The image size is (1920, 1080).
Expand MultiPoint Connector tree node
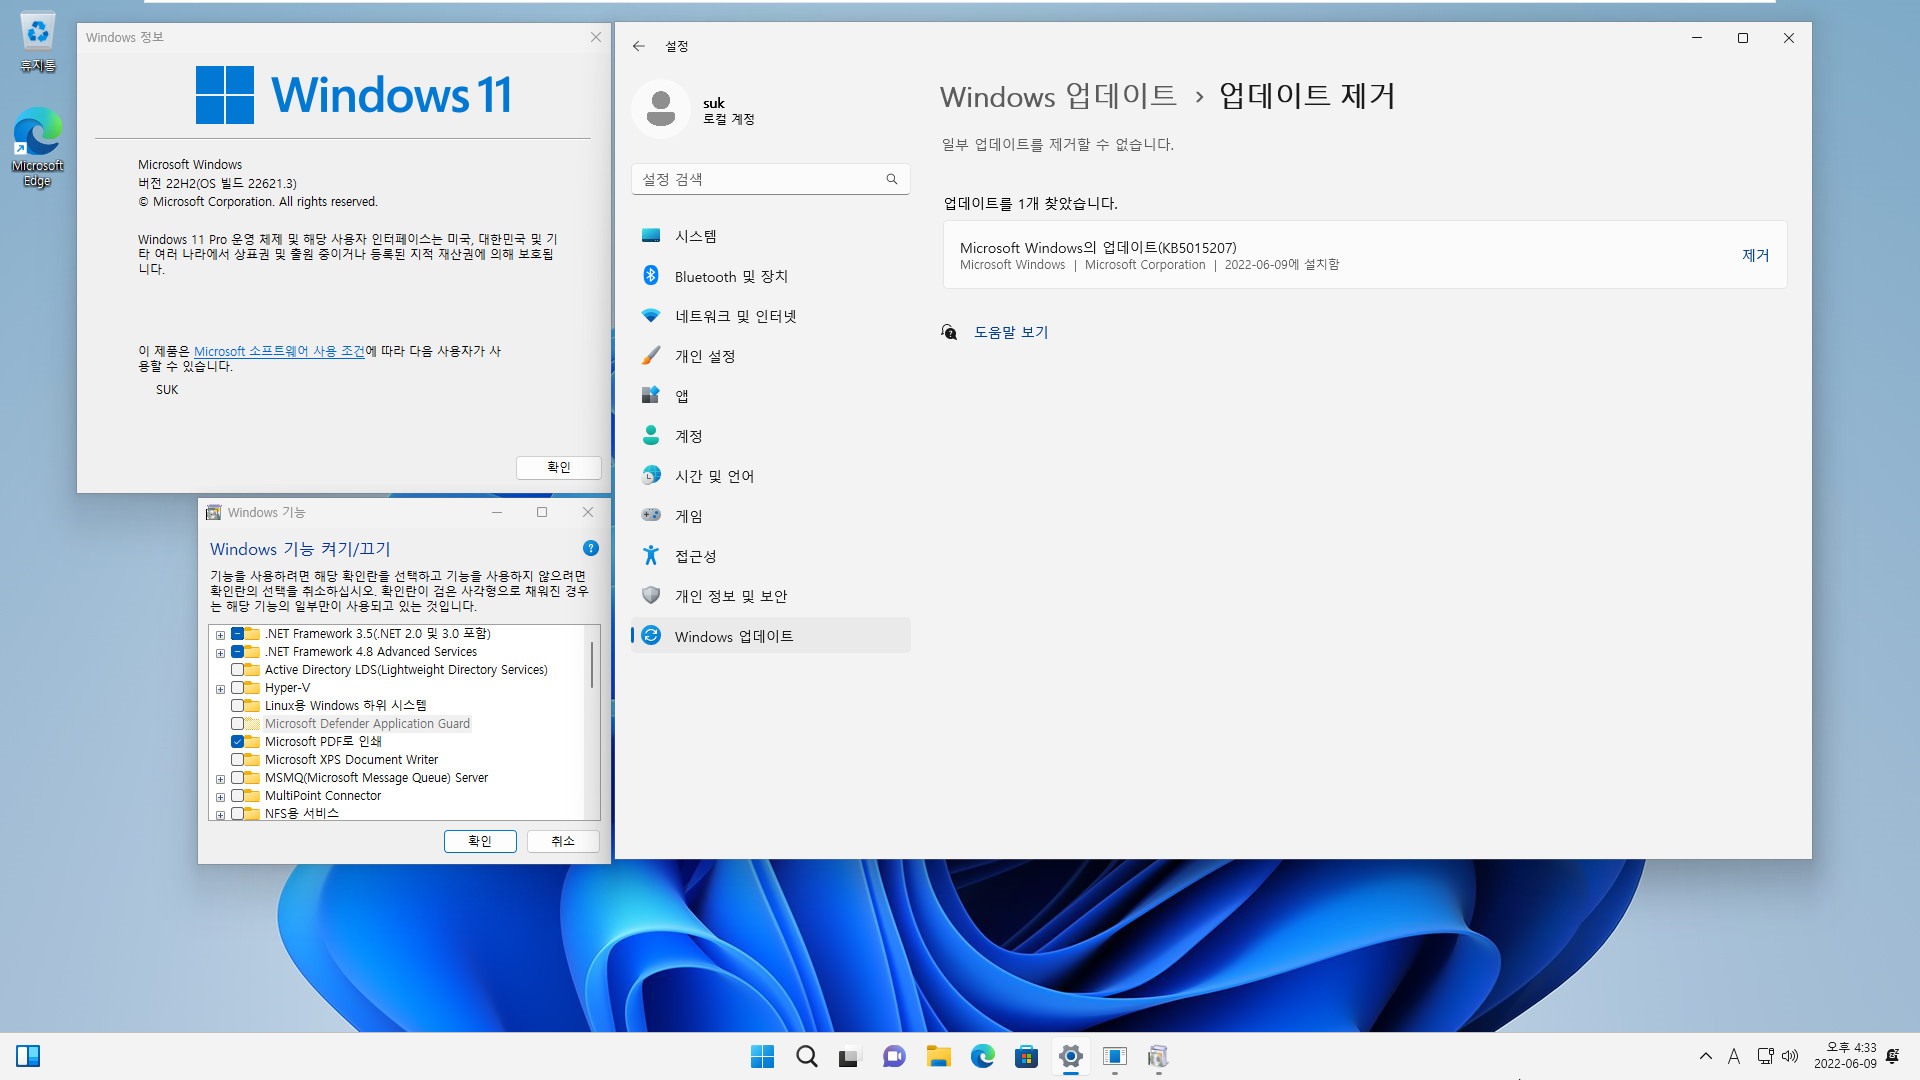pyautogui.click(x=220, y=797)
